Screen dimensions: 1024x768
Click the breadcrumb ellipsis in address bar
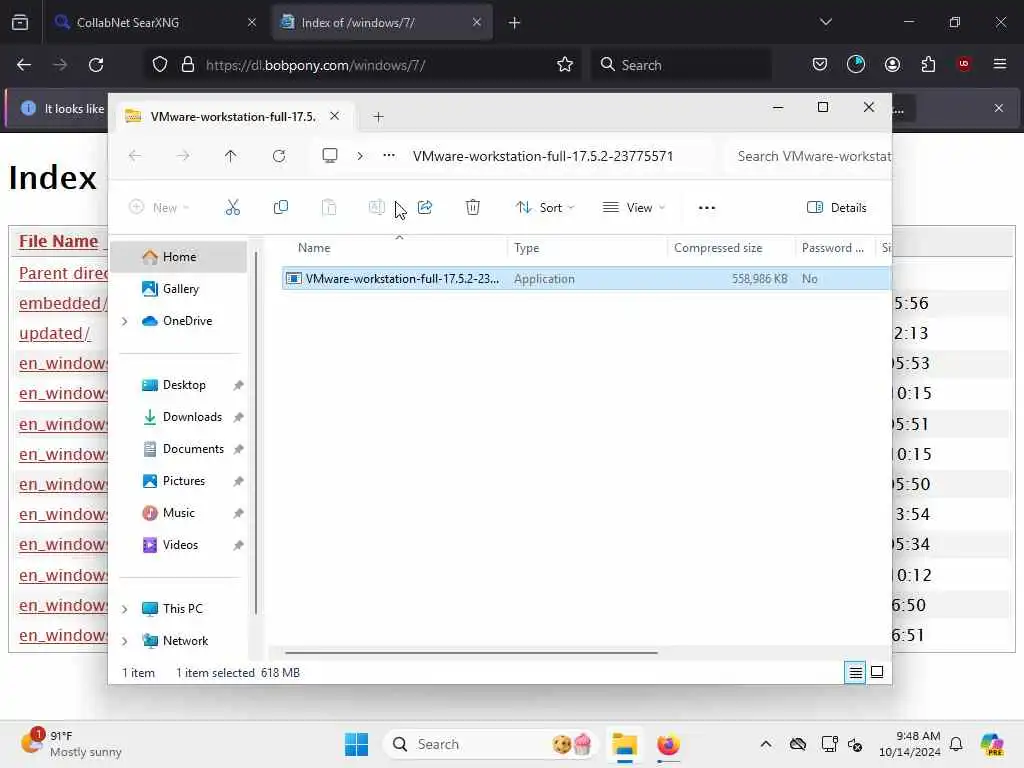(x=389, y=155)
